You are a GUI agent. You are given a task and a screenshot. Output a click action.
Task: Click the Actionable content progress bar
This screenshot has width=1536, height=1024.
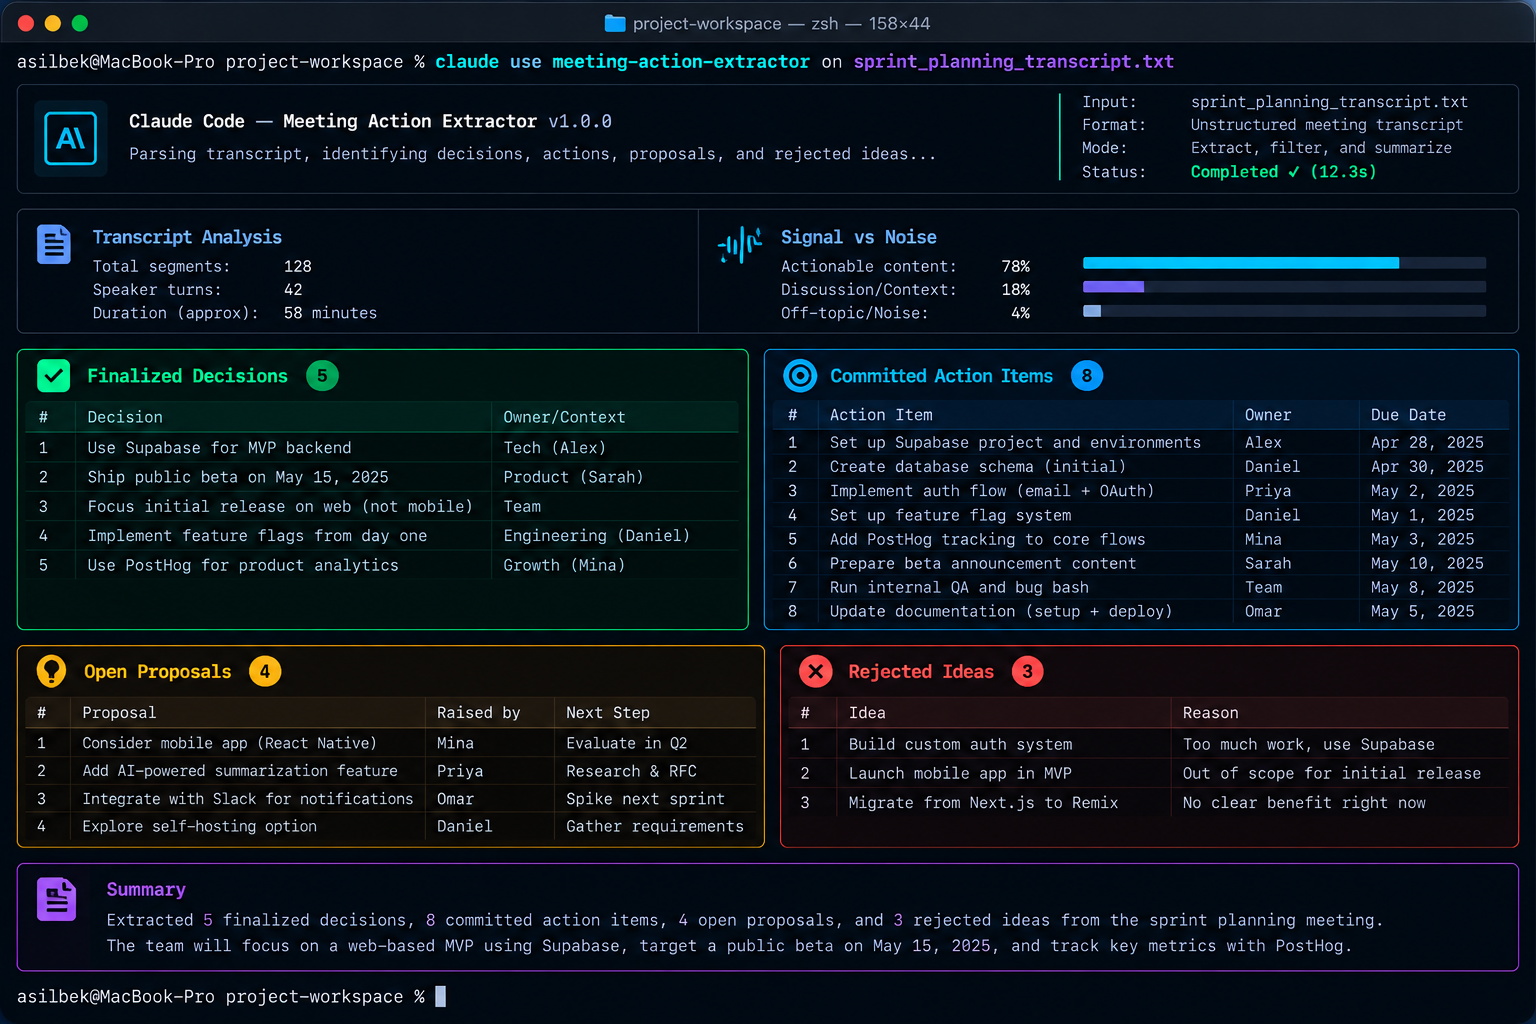[x=1284, y=263]
